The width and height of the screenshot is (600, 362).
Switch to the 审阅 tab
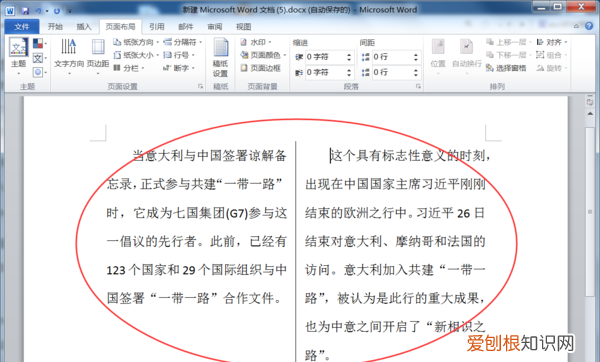pyautogui.click(x=215, y=26)
